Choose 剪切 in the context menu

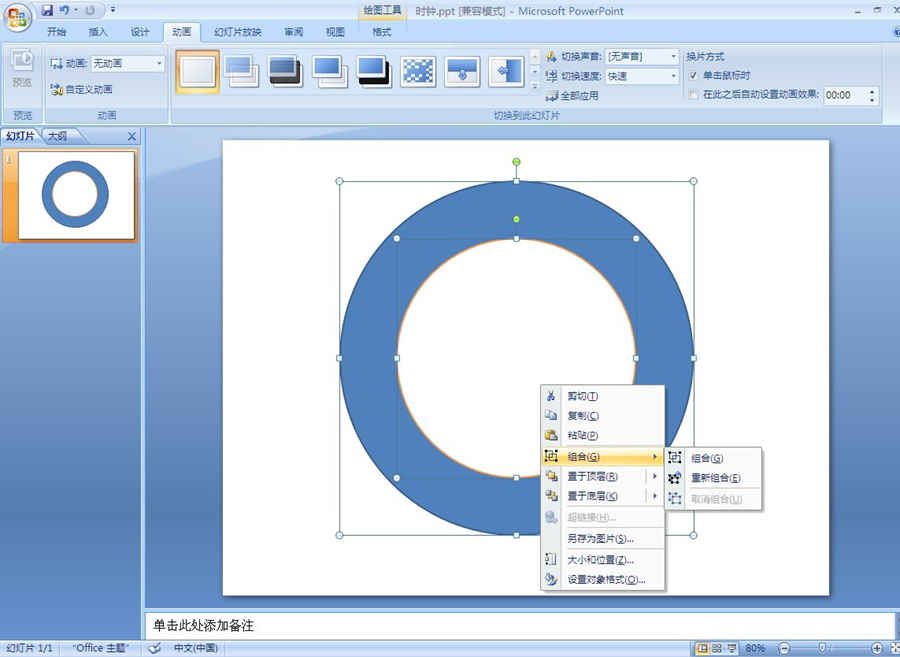(603, 396)
